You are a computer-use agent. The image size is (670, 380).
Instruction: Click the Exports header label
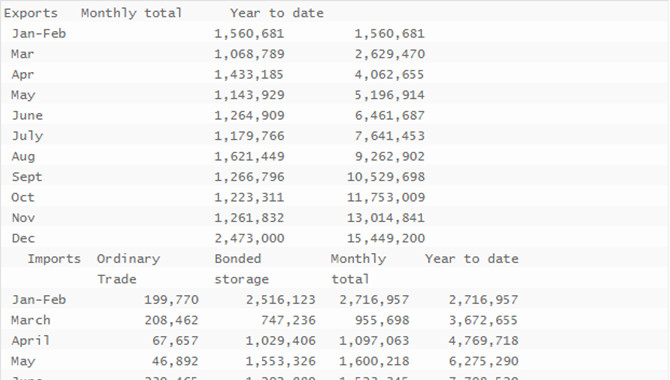coord(30,13)
